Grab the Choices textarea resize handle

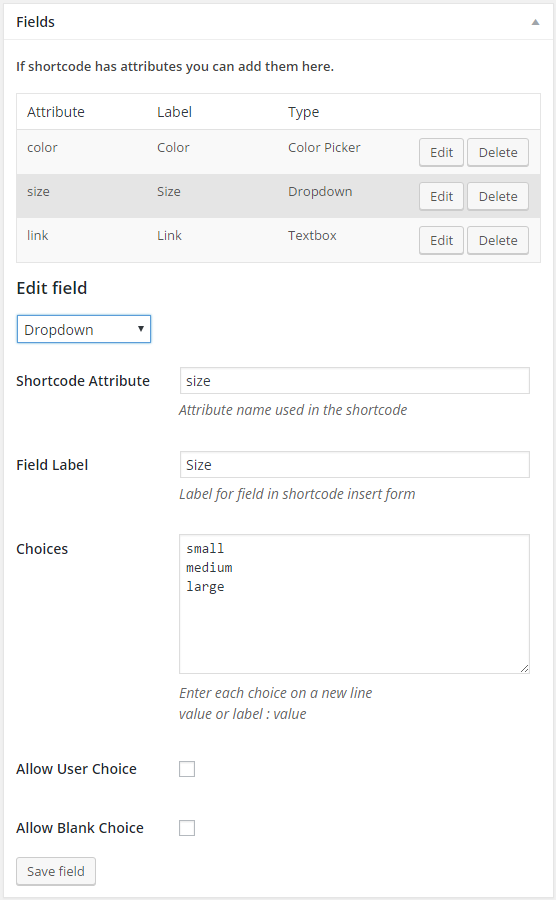[x=524, y=668]
